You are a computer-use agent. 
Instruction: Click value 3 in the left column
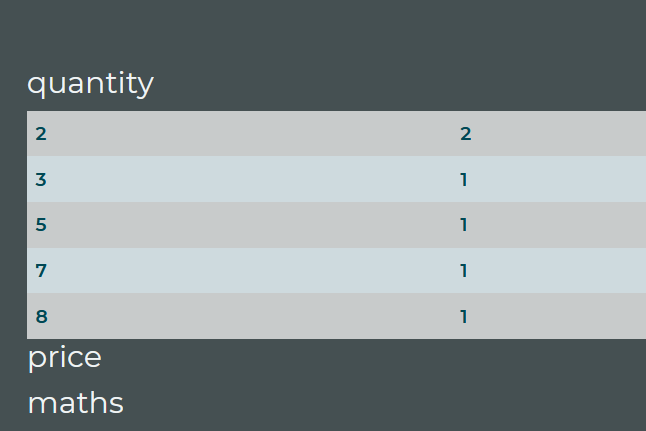pos(41,180)
